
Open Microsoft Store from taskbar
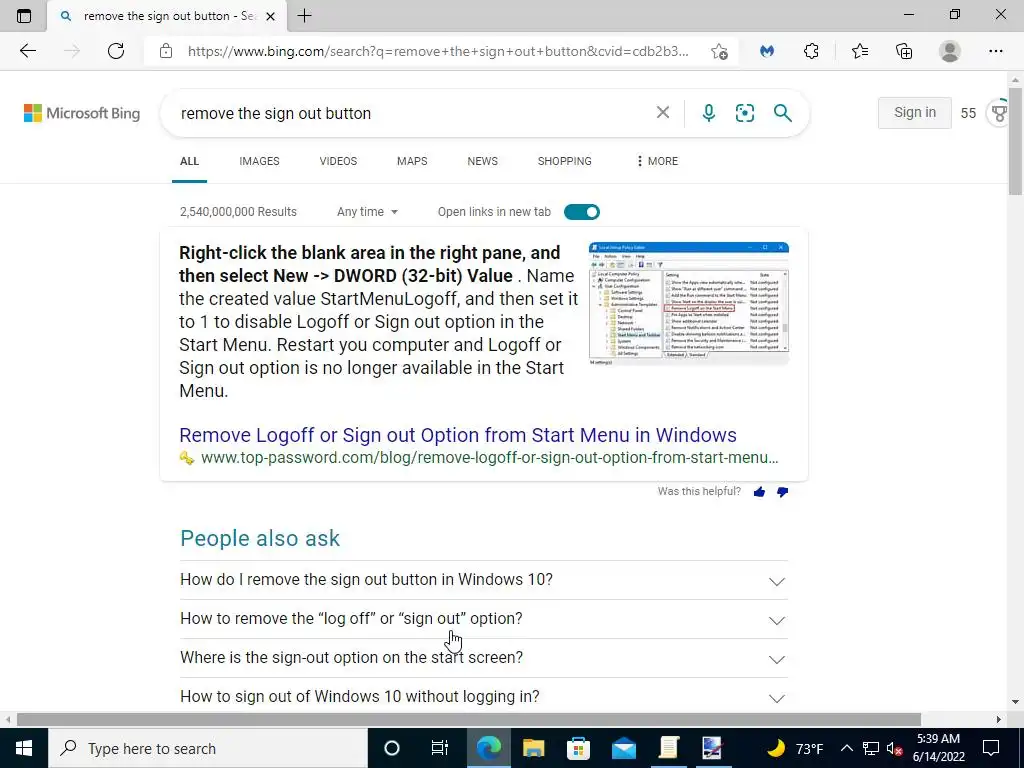click(x=578, y=748)
